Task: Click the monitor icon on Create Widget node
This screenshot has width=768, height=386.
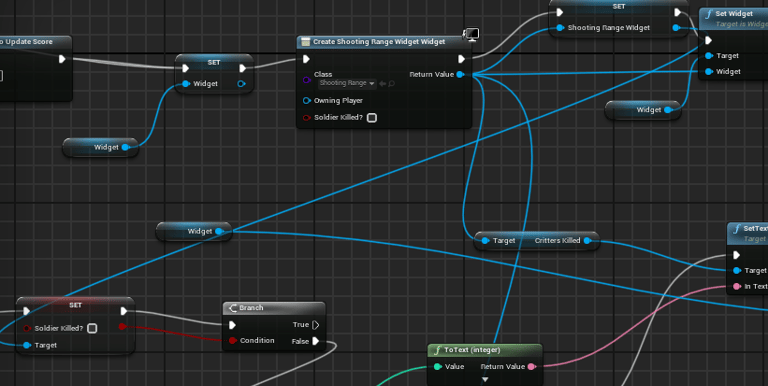Action: click(x=471, y=34)
